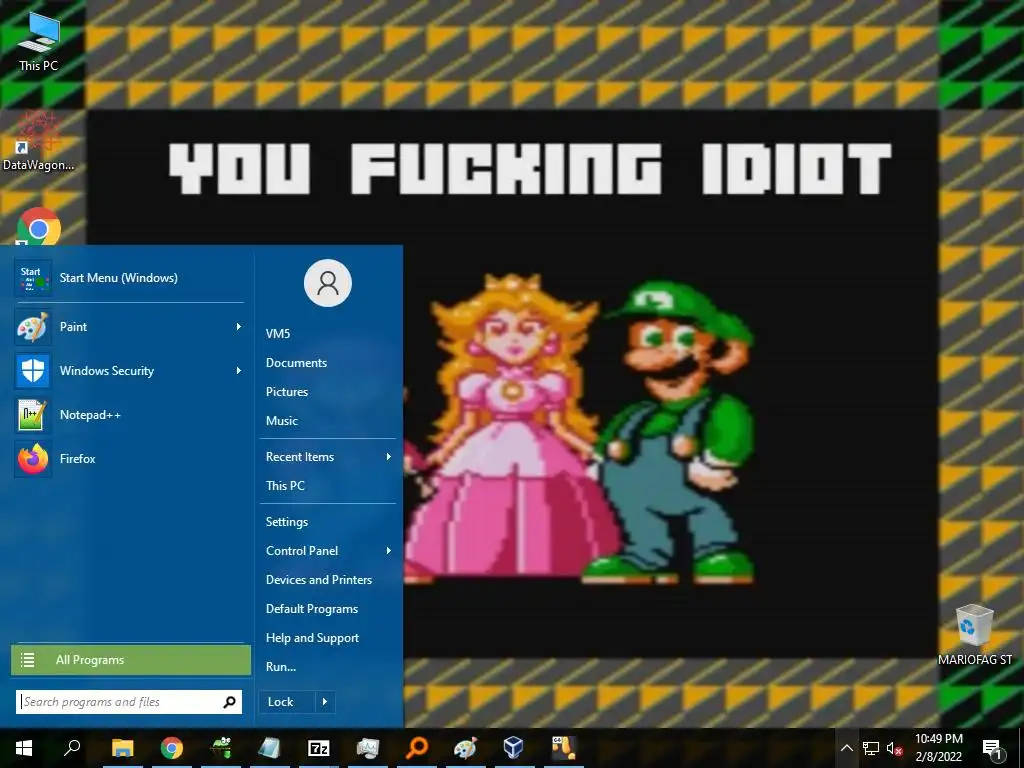The height and width of the screenshot is (768, 1024).
Task: Open the Run... dialog
Action: point(328,667)
